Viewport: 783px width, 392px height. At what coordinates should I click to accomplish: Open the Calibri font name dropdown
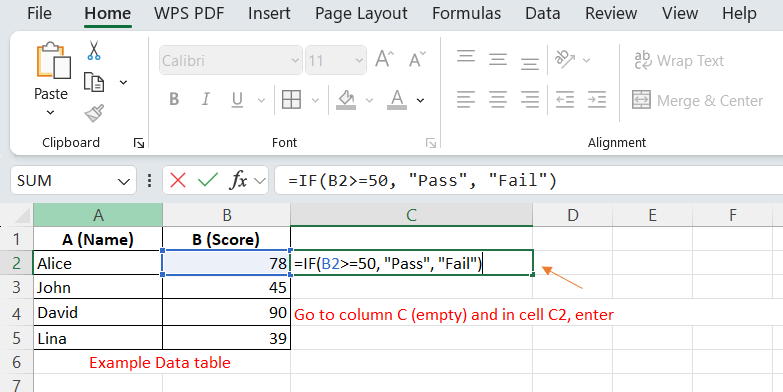[x=295, y=61]
